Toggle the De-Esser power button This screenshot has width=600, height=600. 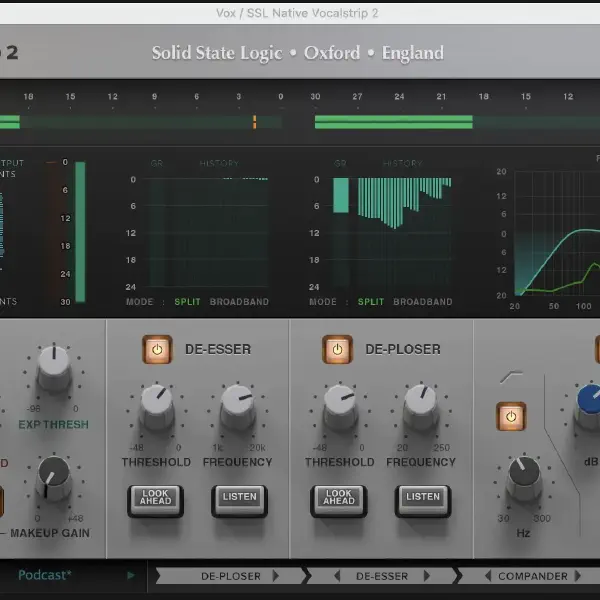(x=157, y=349)
